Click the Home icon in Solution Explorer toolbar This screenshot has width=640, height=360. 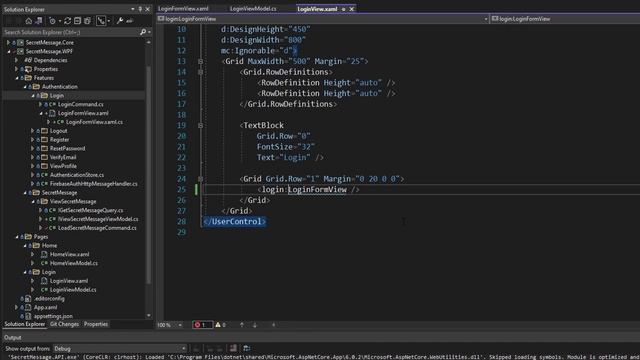tap(29, 21)
